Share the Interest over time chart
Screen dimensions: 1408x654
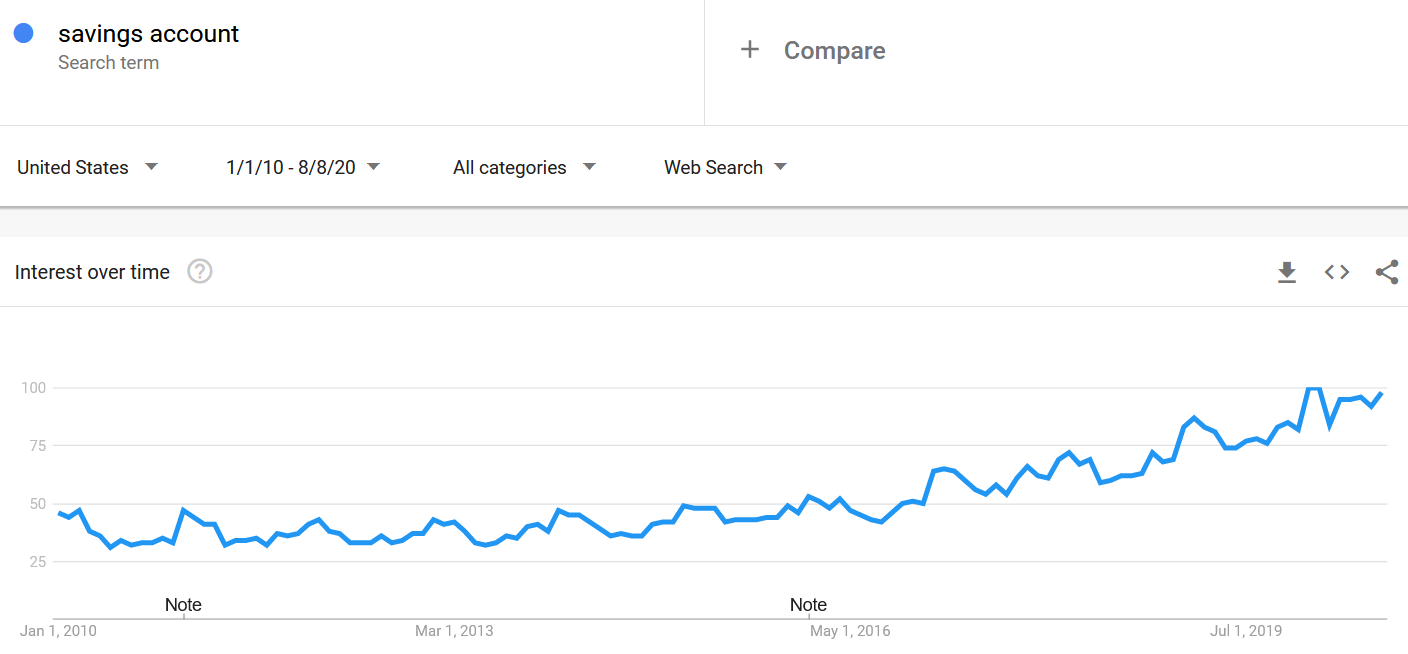(1387, 272)
